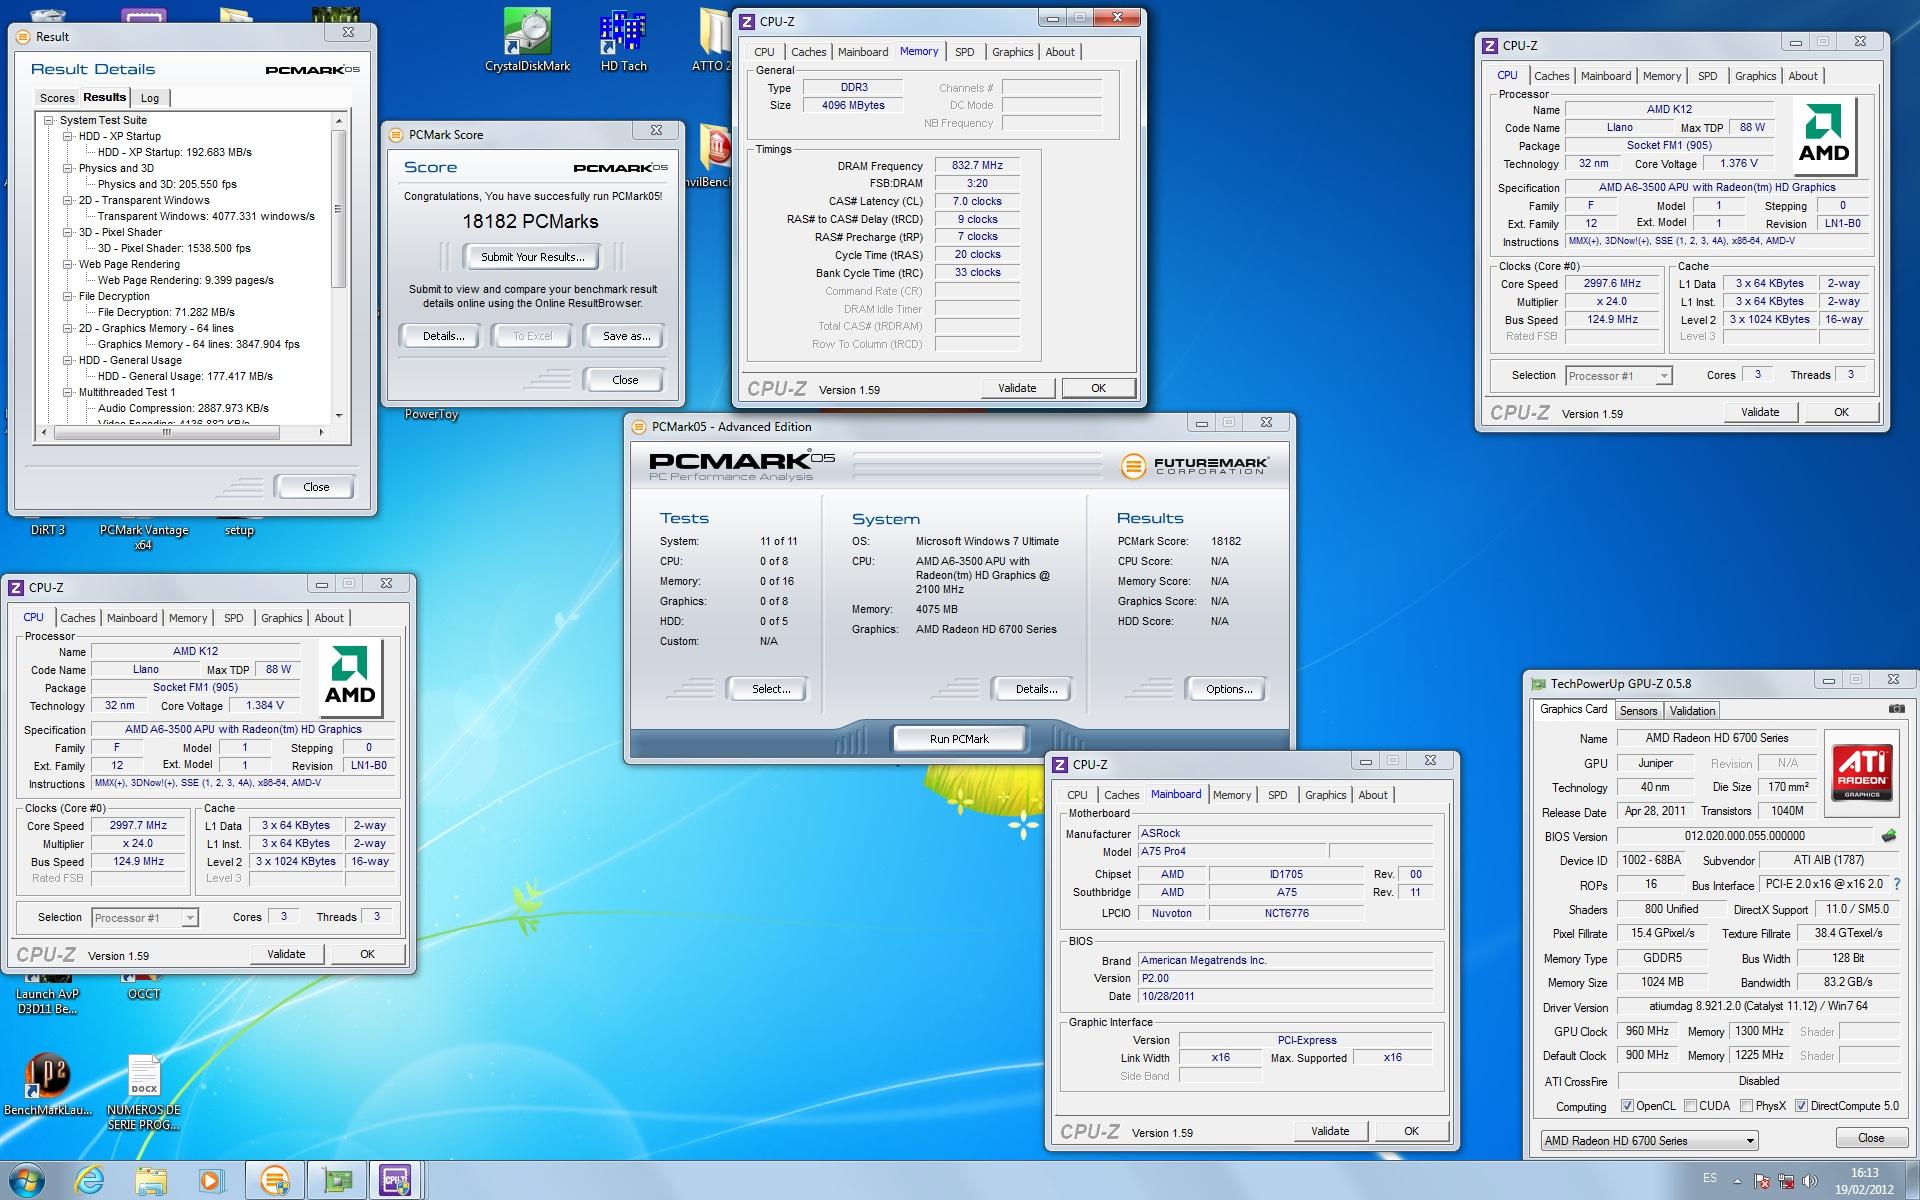
Task: Collapse the 2D - Transparent Windows node
Action: pyautogui.click(x=67, y=200)
